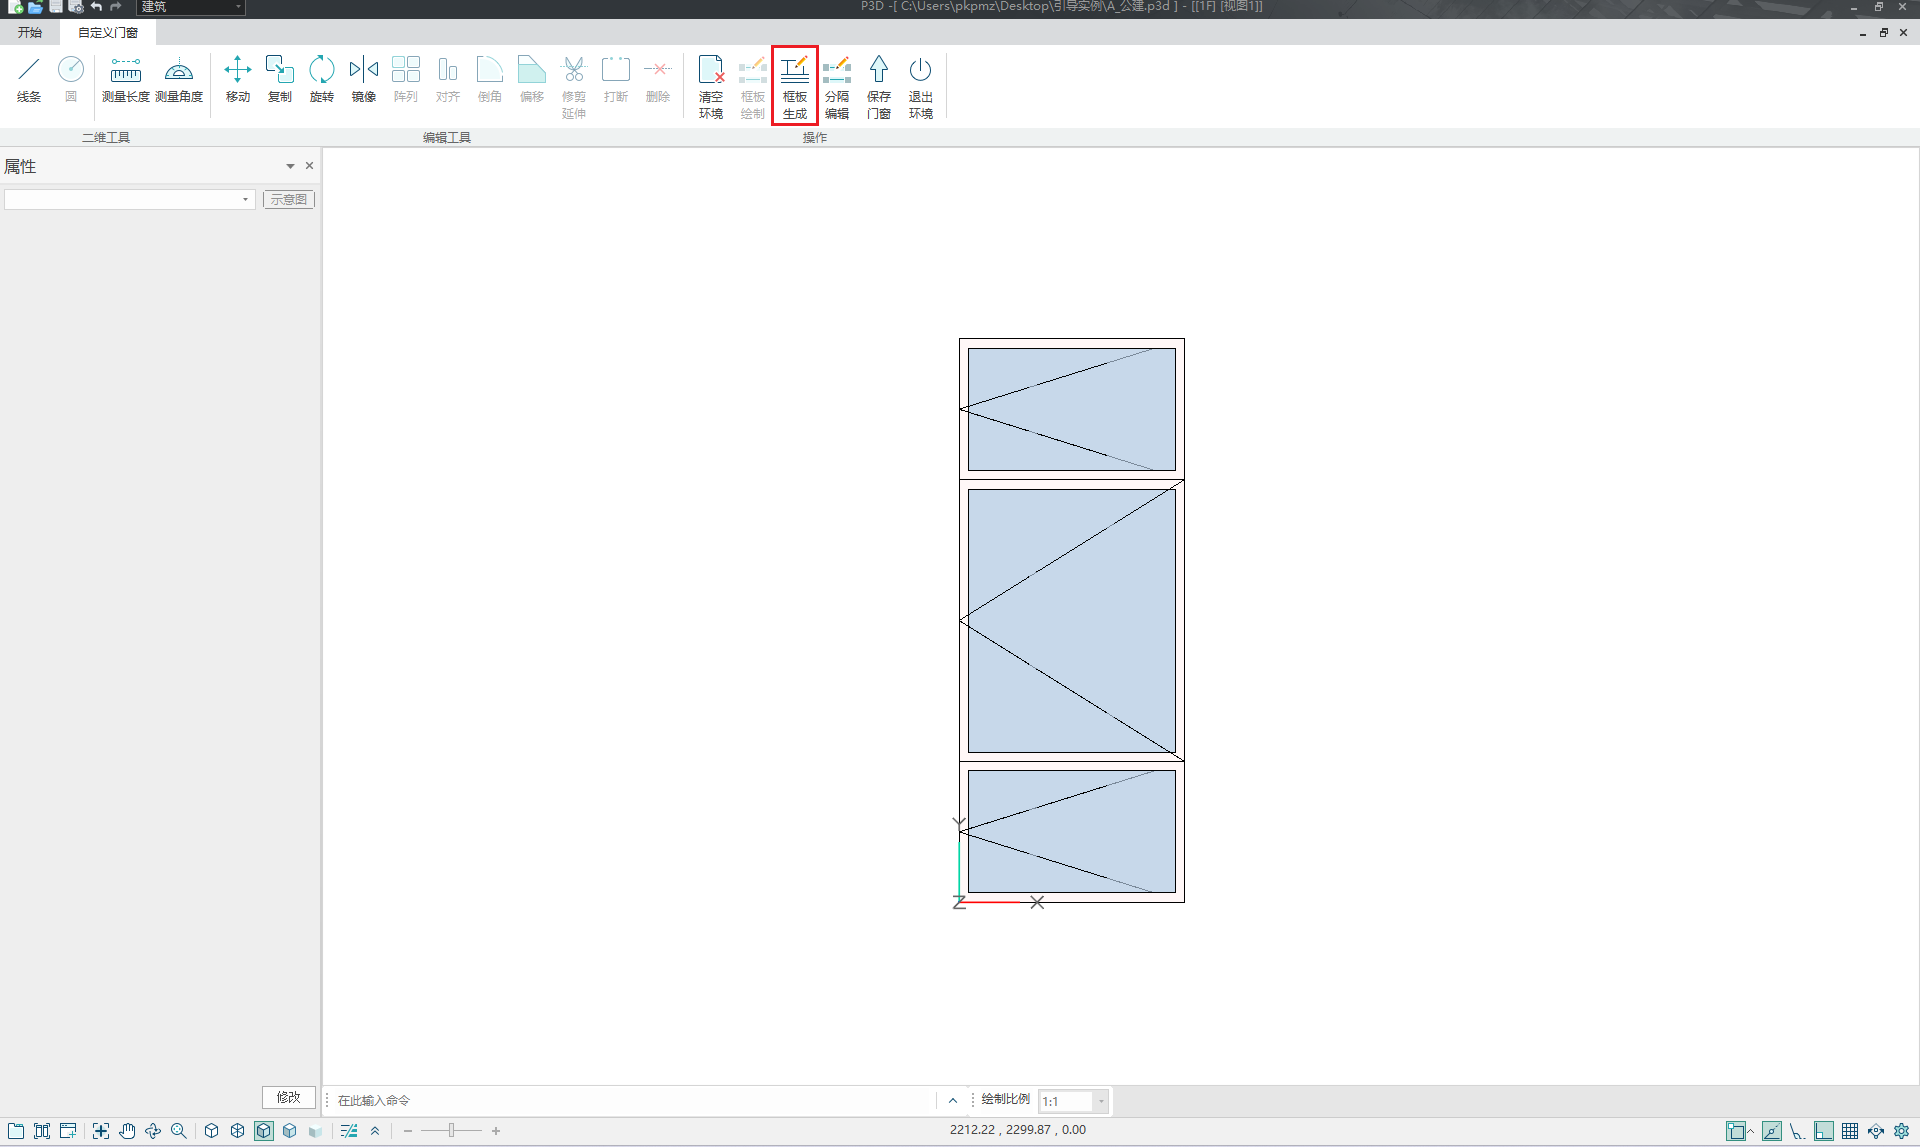
Task: Click the 测量长度 measure length tool
Action: click(126, 80)
